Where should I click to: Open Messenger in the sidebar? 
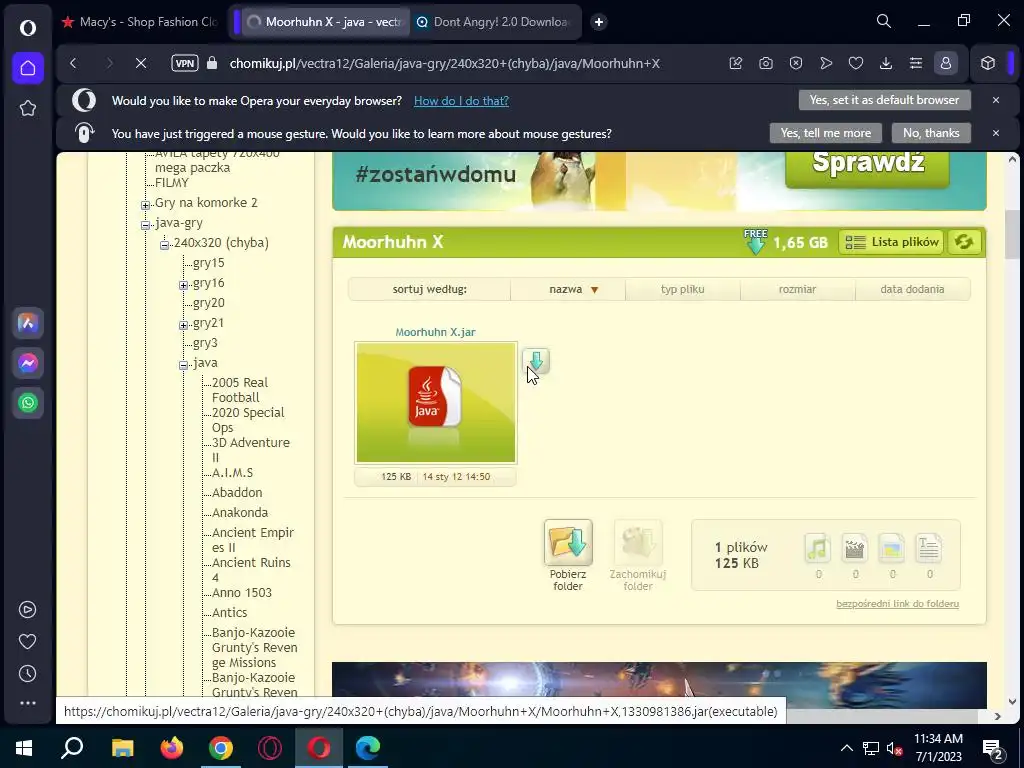pyautogui.click(x=27, y=362)
